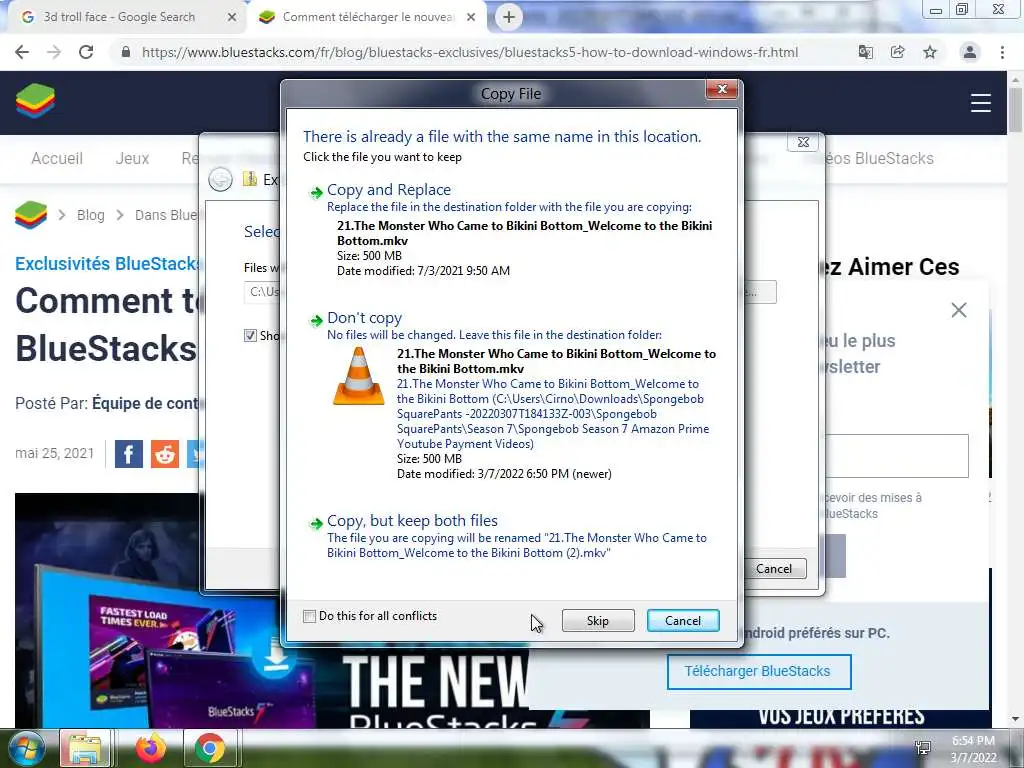This screenshot has width=1024, height=768.
Task: Click the site lock icon
Action: [125, 52]
